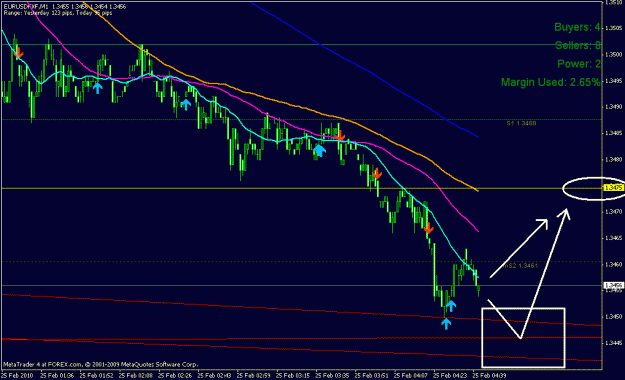
Task: Click the "25 Feb 02:59" time axis label
Action: coord(254,376)
